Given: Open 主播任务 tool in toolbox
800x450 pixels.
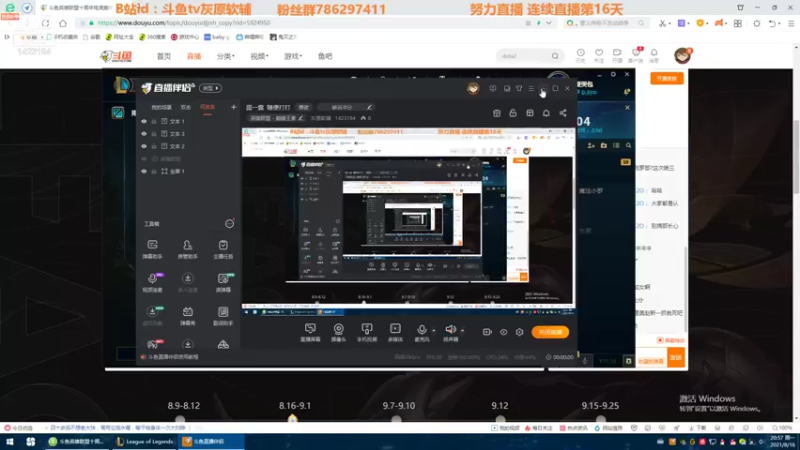Looking at the screenshot, I should tap(223, 249).
